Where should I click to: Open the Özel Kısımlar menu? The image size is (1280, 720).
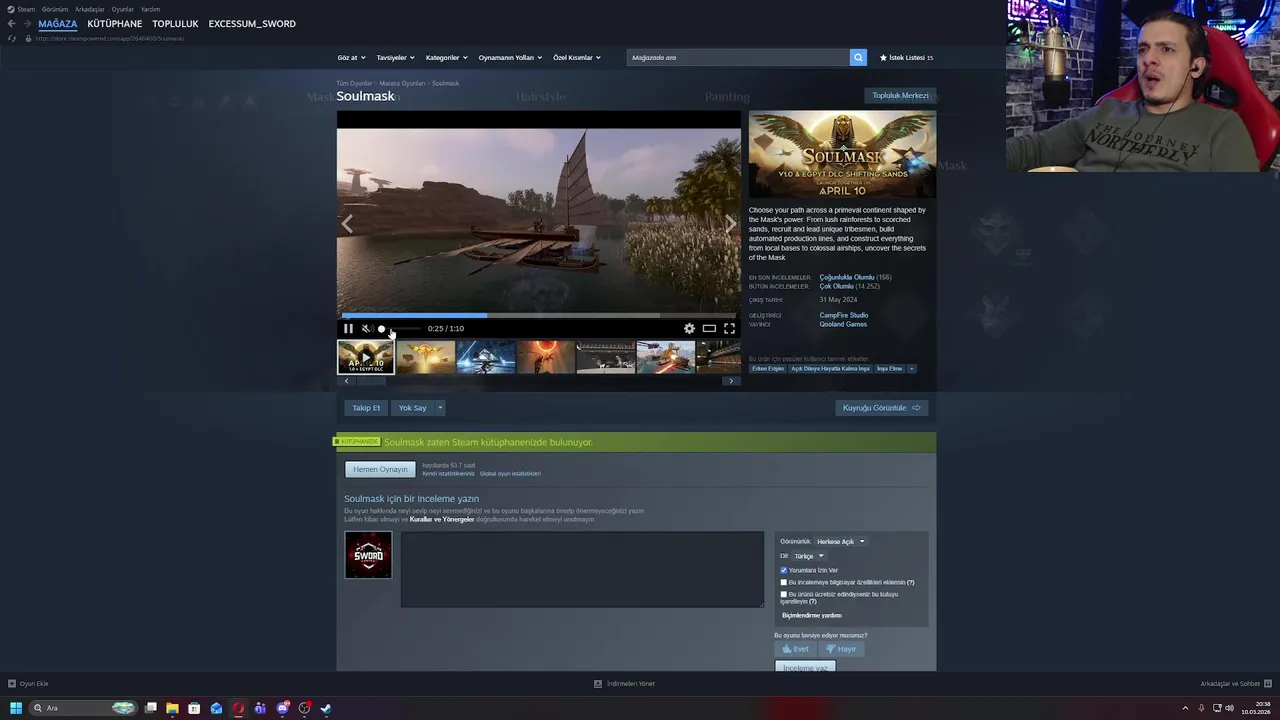coord(577,58)
